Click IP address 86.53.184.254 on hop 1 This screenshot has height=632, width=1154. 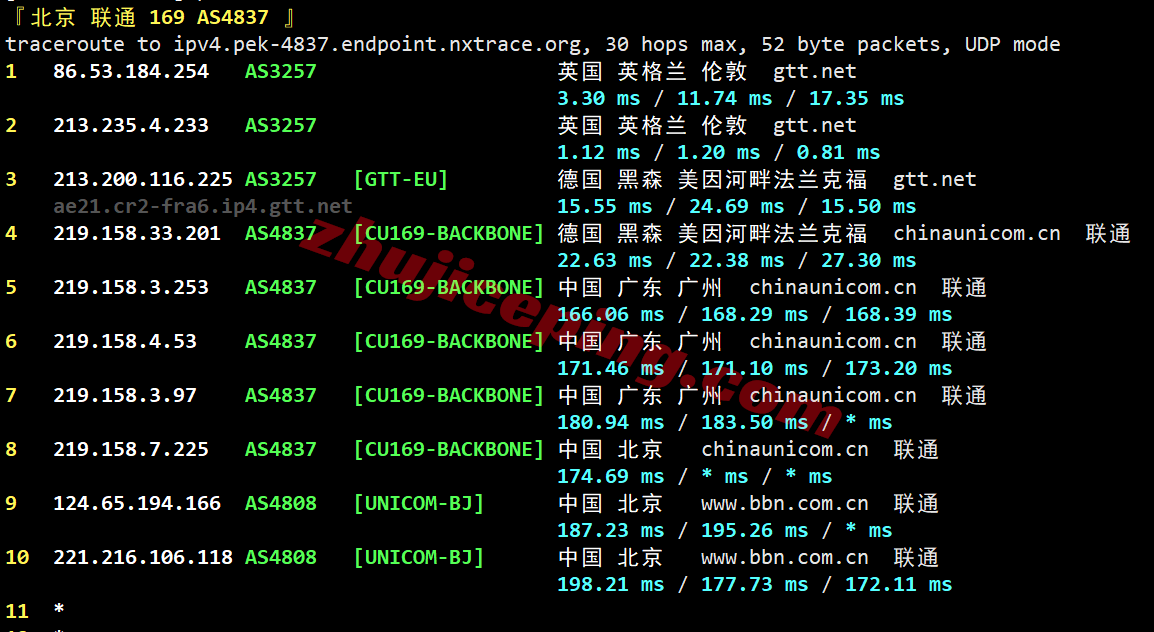pos(131,71)
